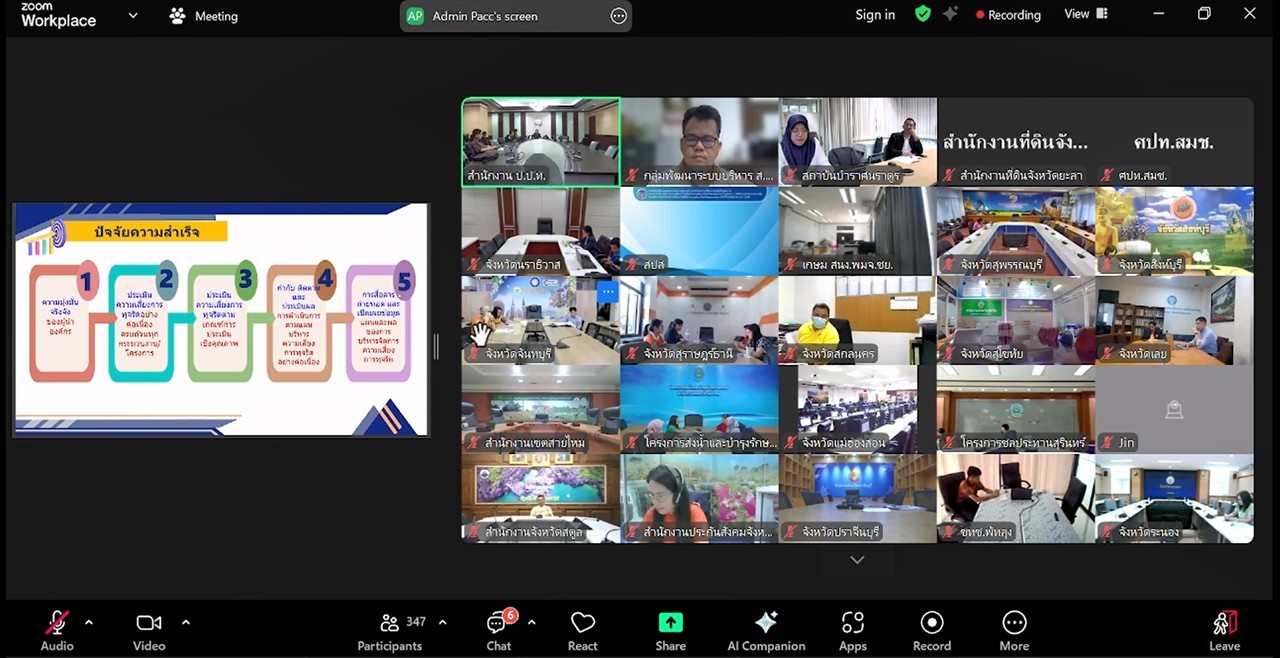Select the จังหวัดระนอง video tile
Viewport: 1280px width, 658px height.
click(x=1175, y=498)
